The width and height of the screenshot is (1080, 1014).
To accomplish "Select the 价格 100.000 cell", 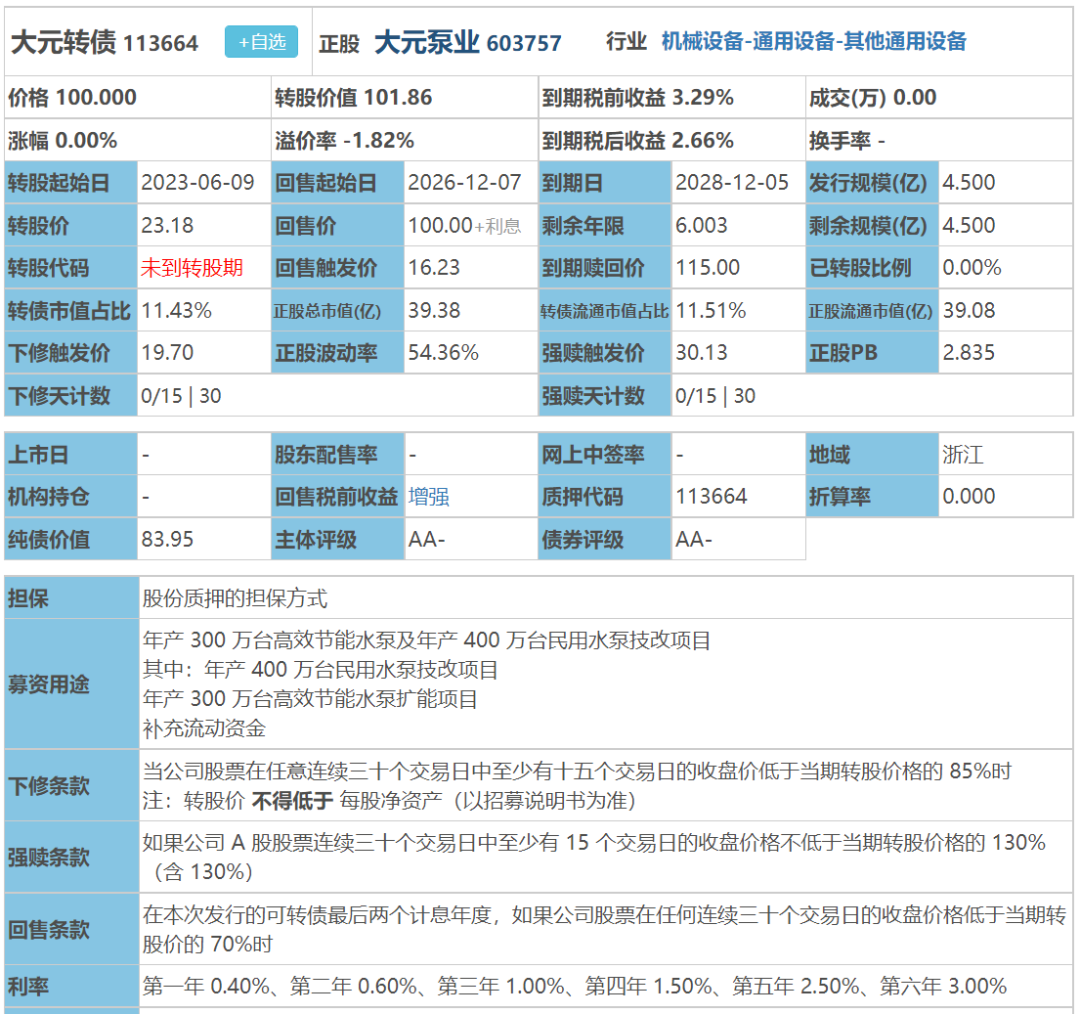I will [138, 98].
